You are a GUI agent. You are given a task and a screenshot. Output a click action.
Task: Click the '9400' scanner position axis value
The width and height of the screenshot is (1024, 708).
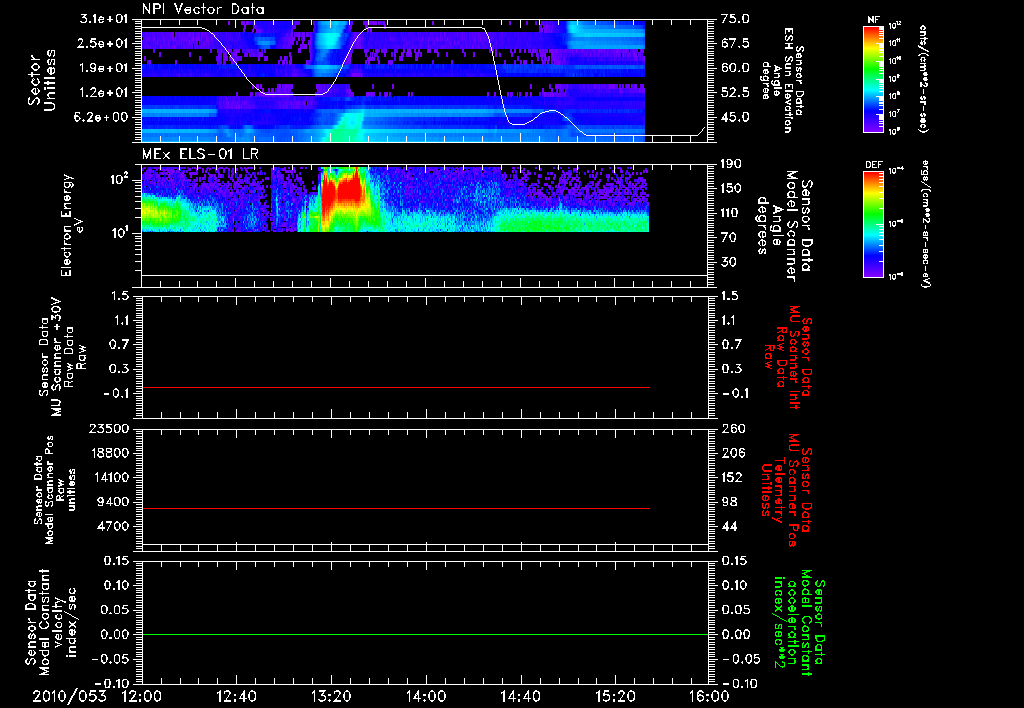click(115, 502)
